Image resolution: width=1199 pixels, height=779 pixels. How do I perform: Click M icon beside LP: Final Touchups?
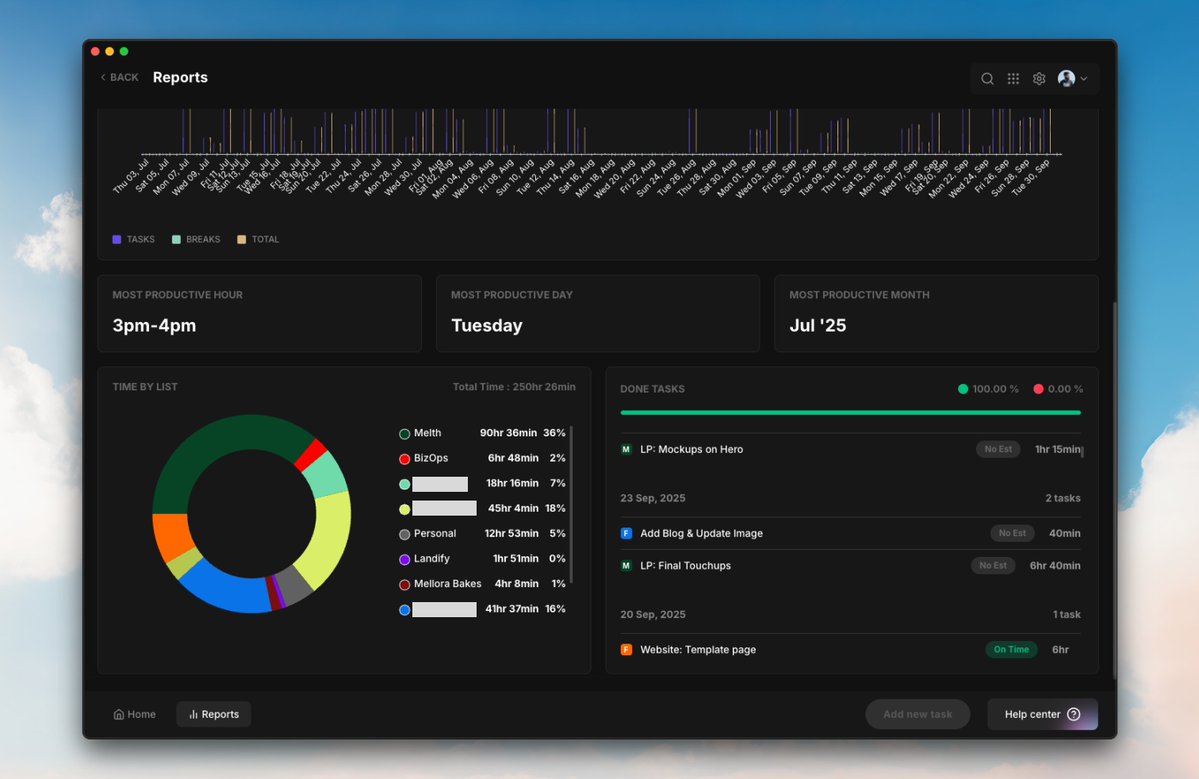point(626,566)
